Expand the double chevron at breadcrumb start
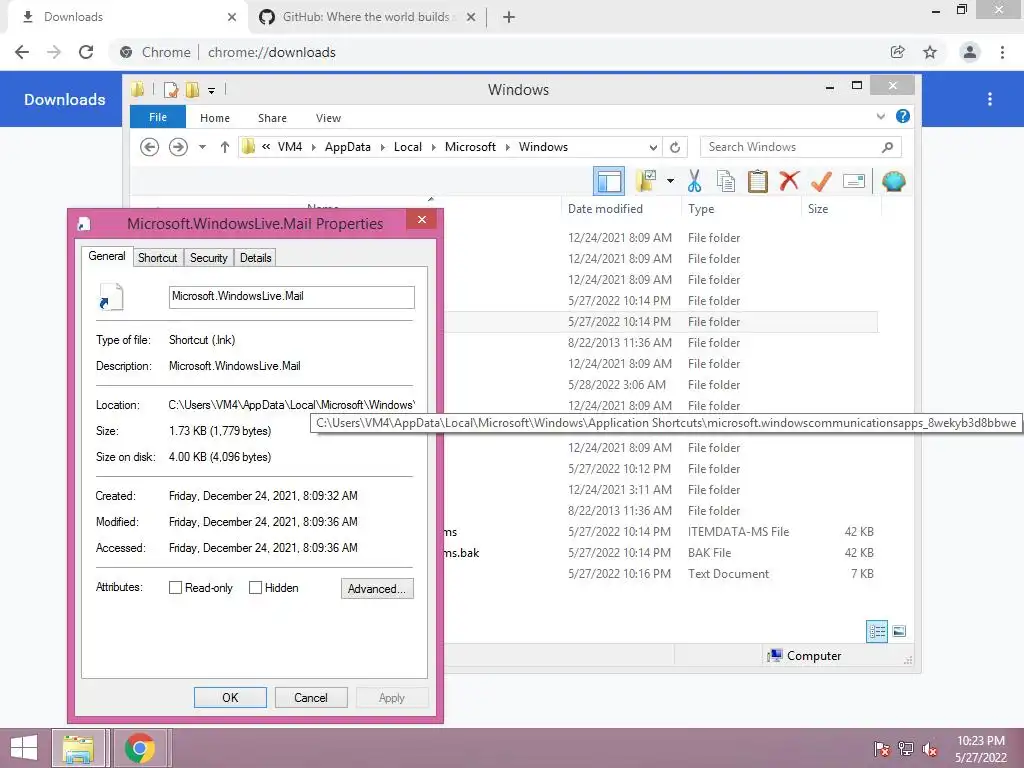Viewport: 1024px width, 768px height. click(x=266, y=147)
